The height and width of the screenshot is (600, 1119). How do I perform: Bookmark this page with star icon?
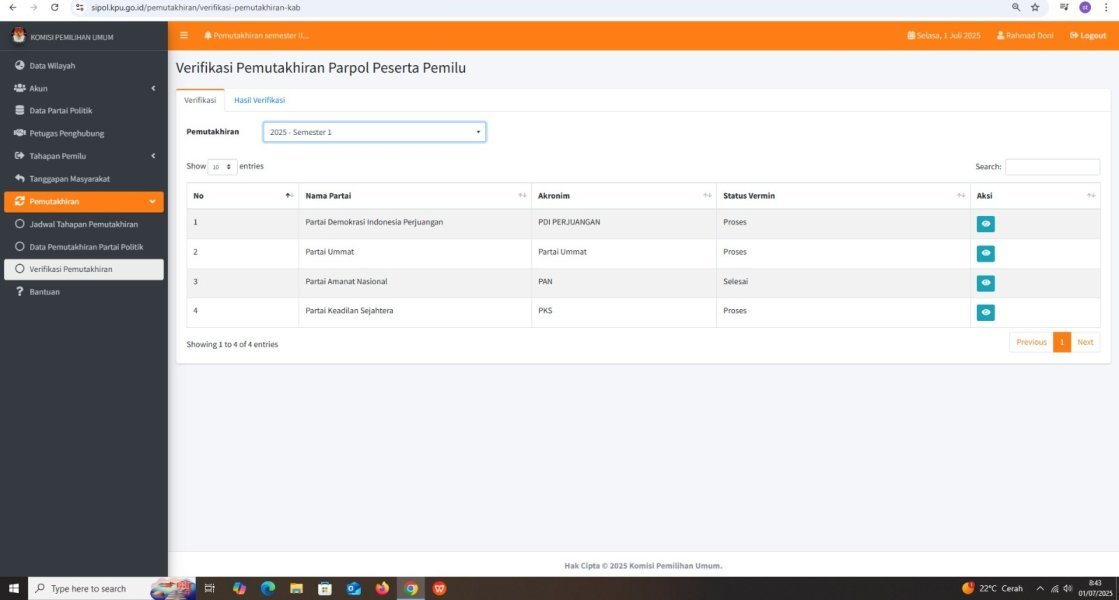(1035, 7)
